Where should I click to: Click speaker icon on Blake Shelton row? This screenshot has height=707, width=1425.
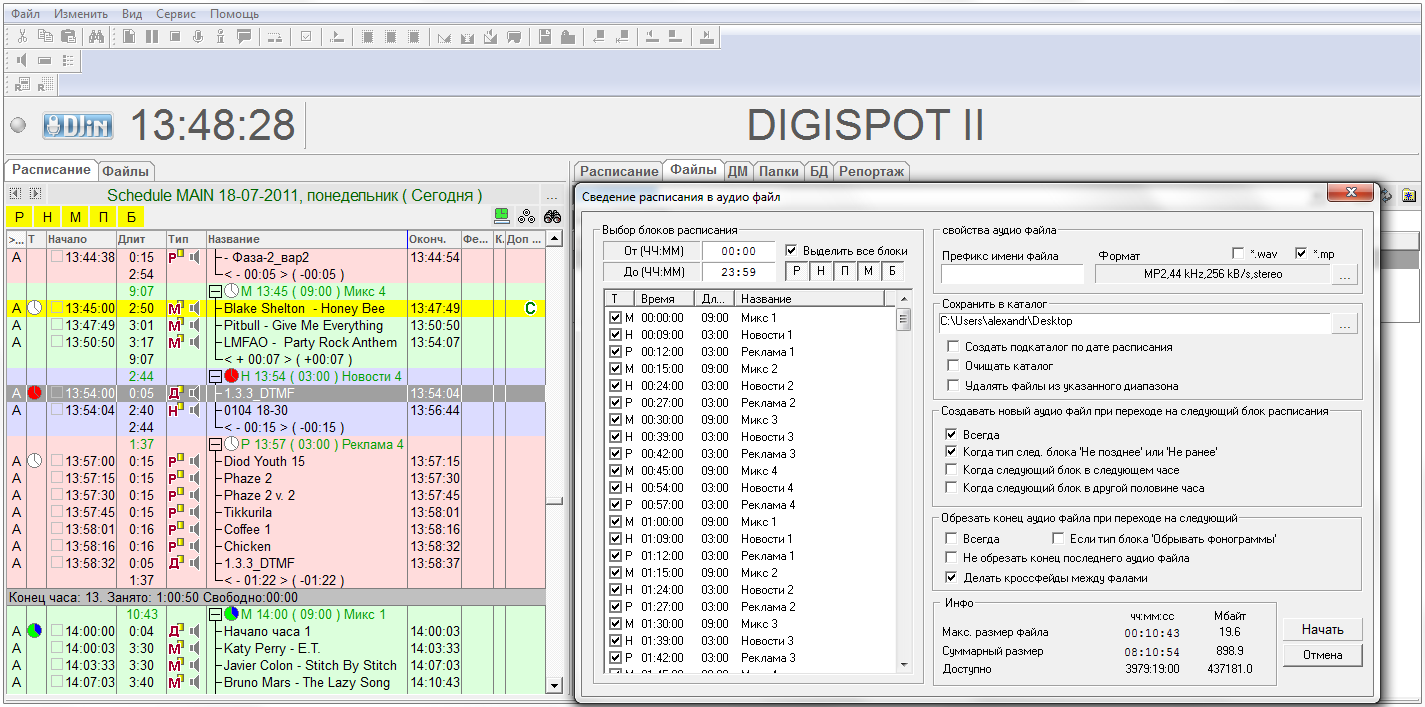(194, 309)
